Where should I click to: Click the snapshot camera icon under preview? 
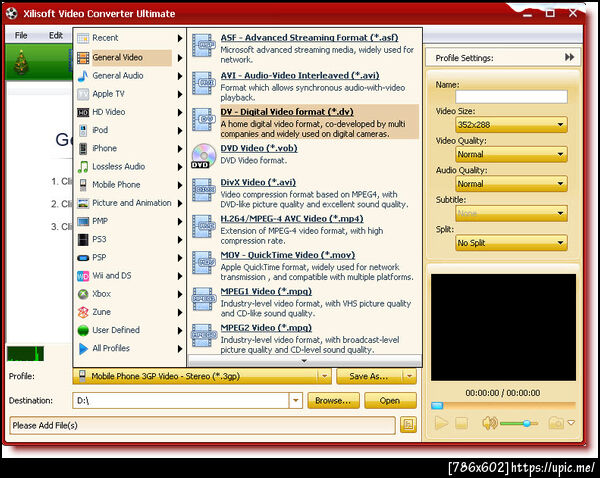pyautogui.click(x=556, y=423)
